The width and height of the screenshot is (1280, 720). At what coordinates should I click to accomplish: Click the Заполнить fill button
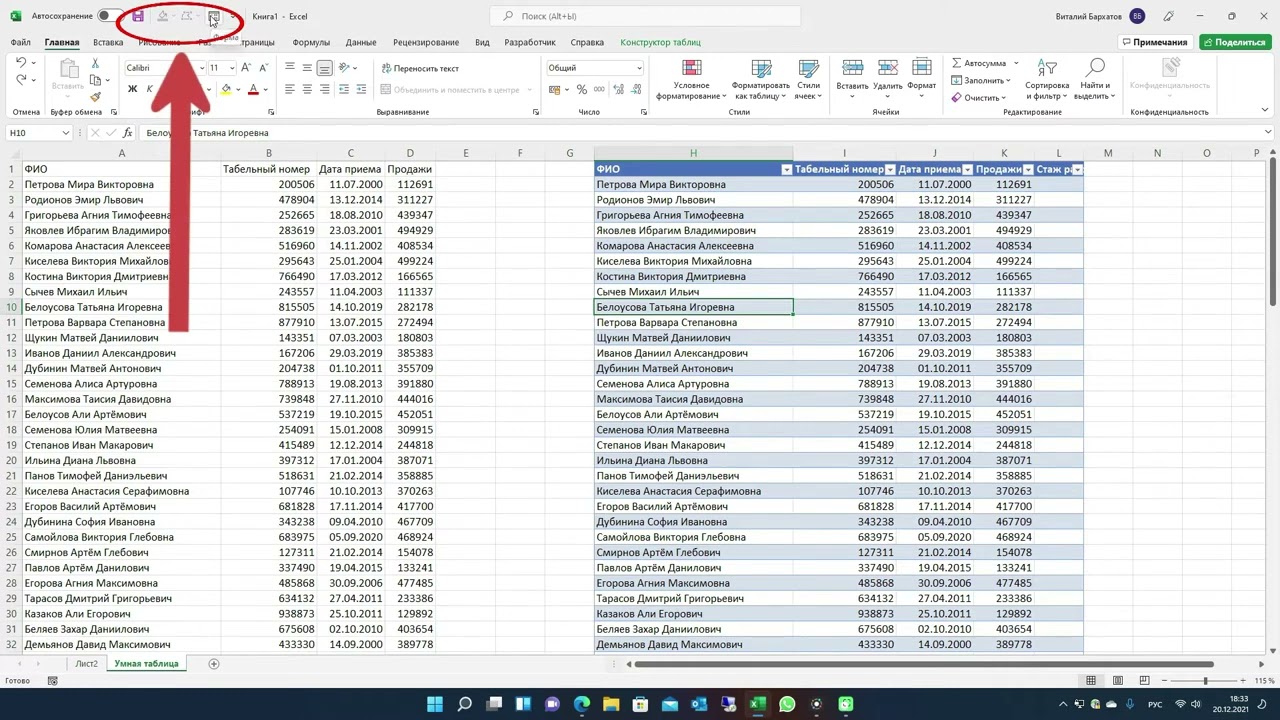pos(981,80)
